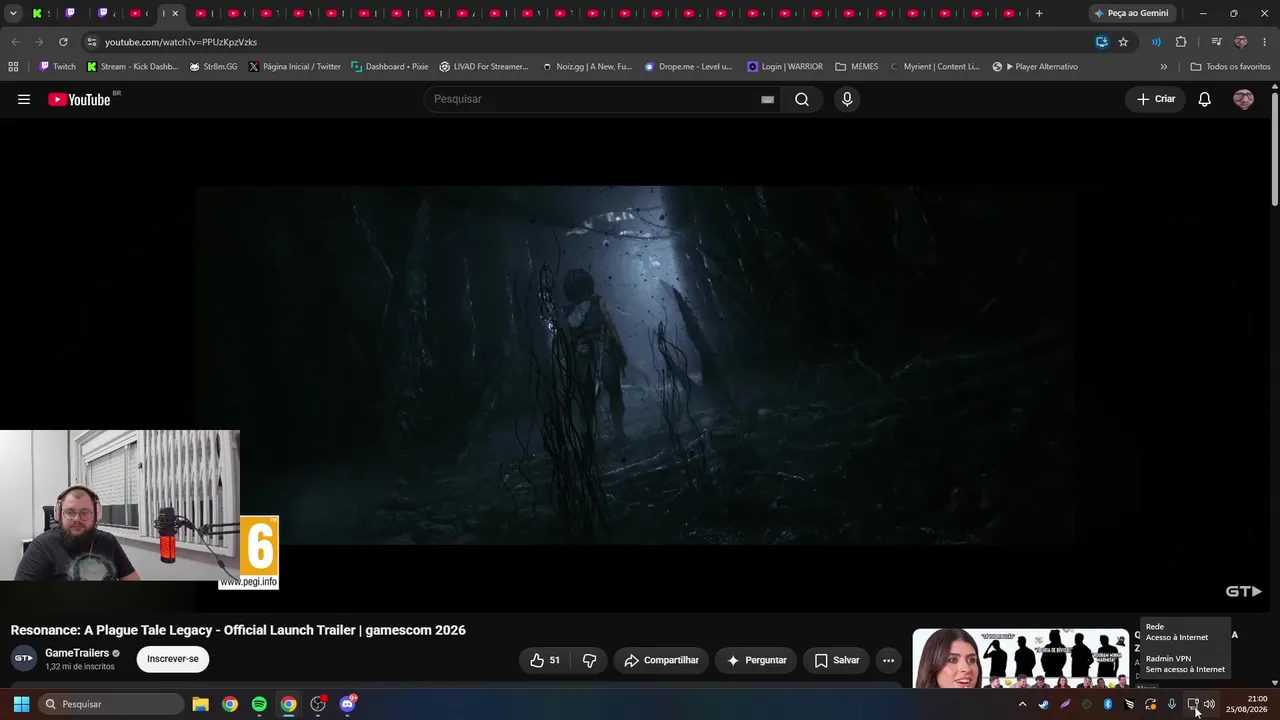Screen dimensions: 1280x720
Task: Reload the page
Action: click(x=63, y=42)
